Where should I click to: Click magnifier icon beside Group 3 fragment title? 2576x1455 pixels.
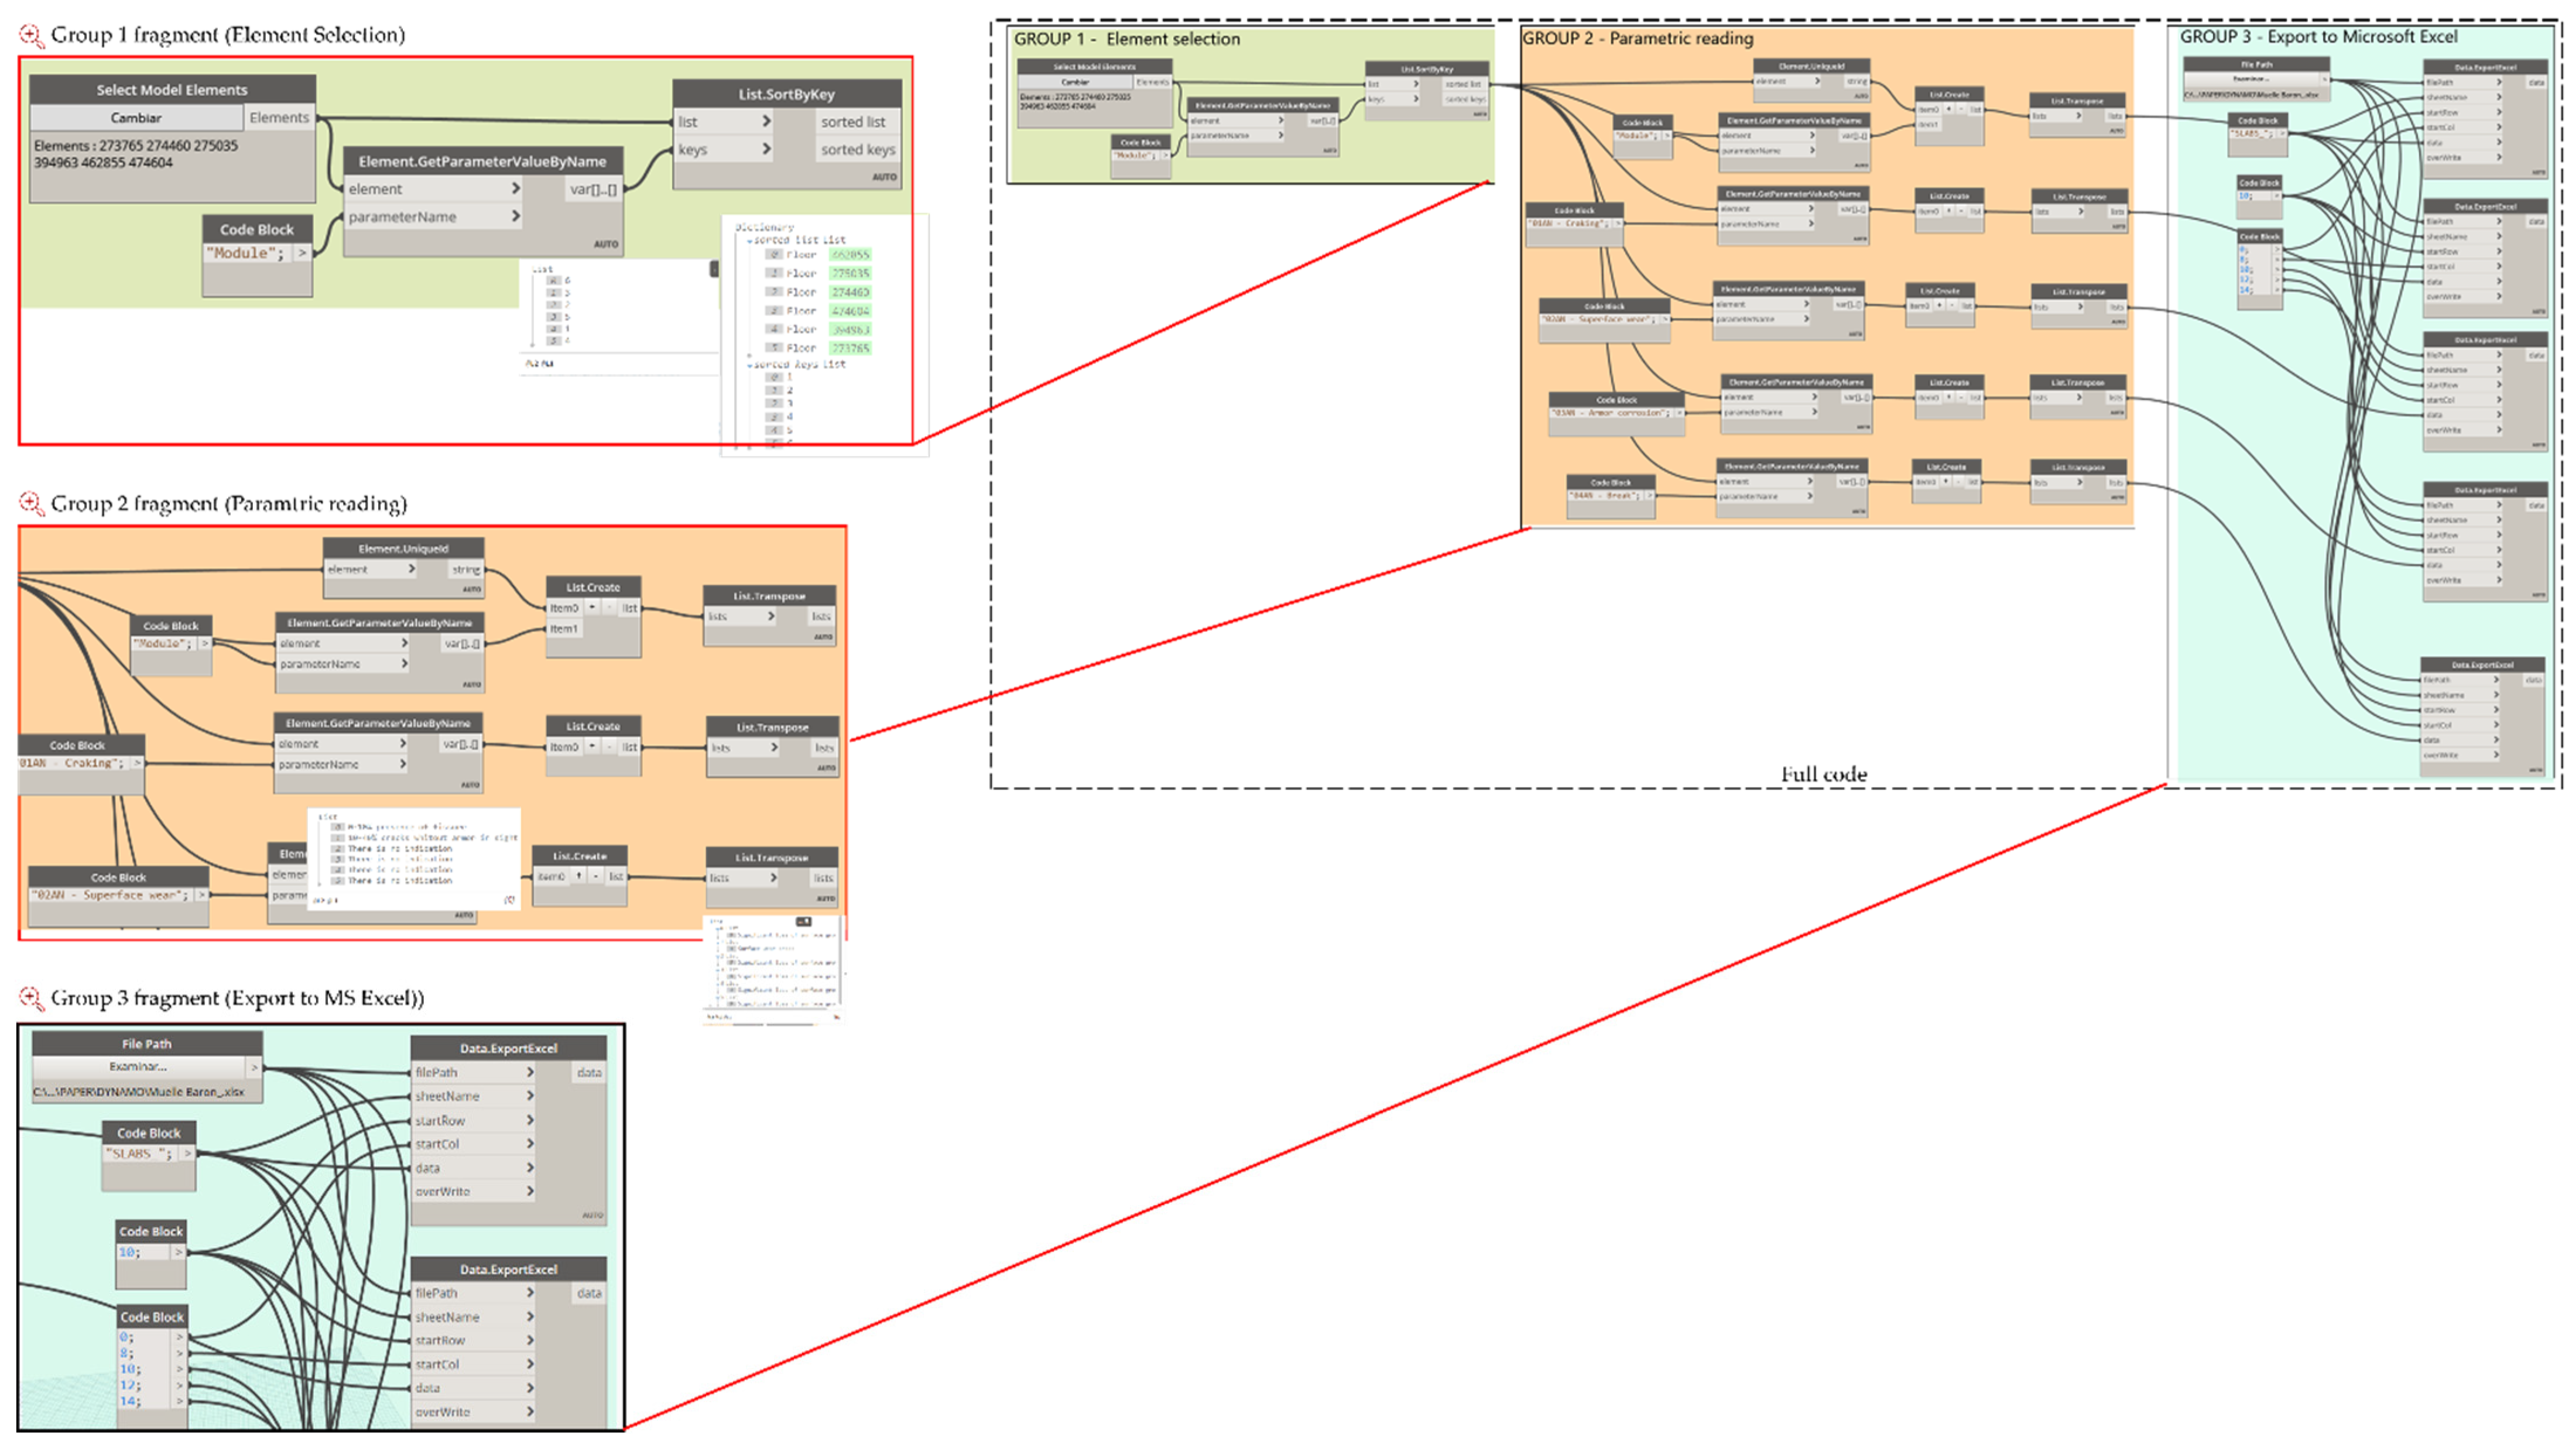tap(31, 998)
